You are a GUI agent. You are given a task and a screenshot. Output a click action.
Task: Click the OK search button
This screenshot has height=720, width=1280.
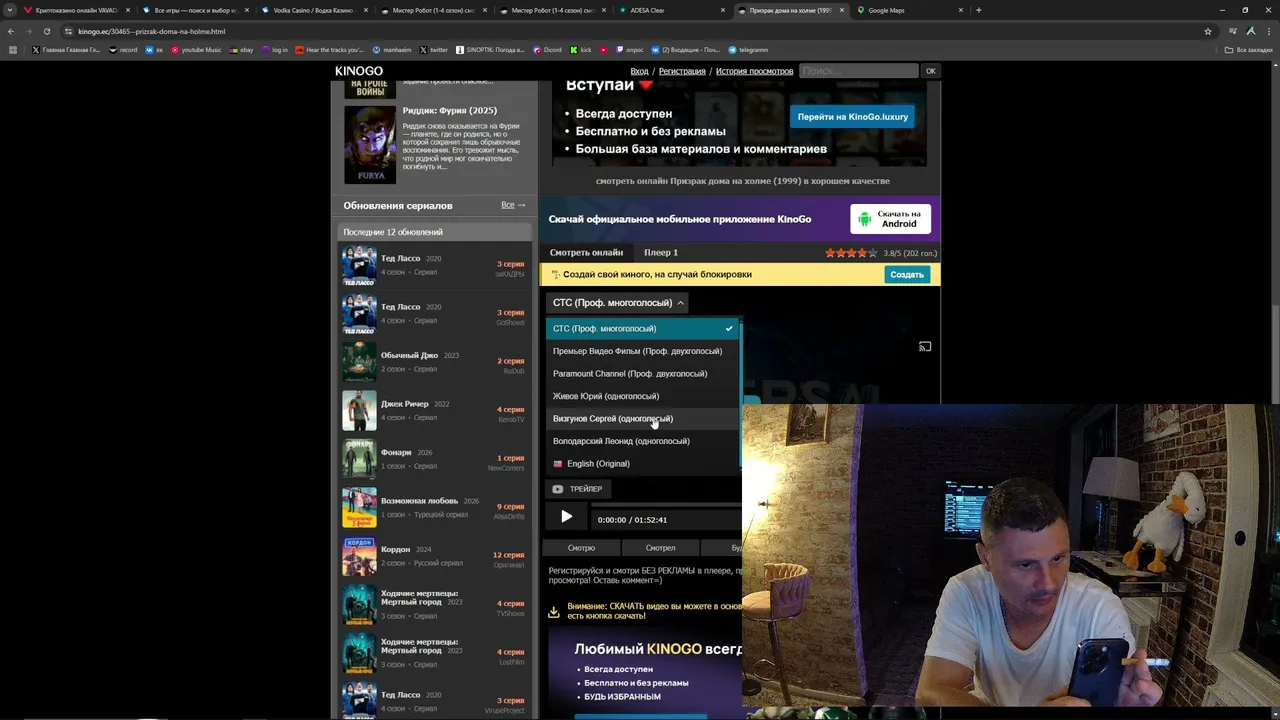pyautogui.click(x=930, y=71)
